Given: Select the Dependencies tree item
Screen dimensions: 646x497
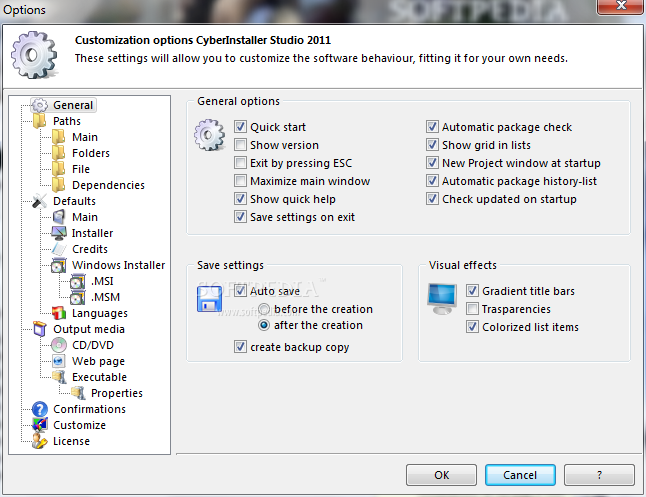Looking at the screenshot, I should point(108,185).
